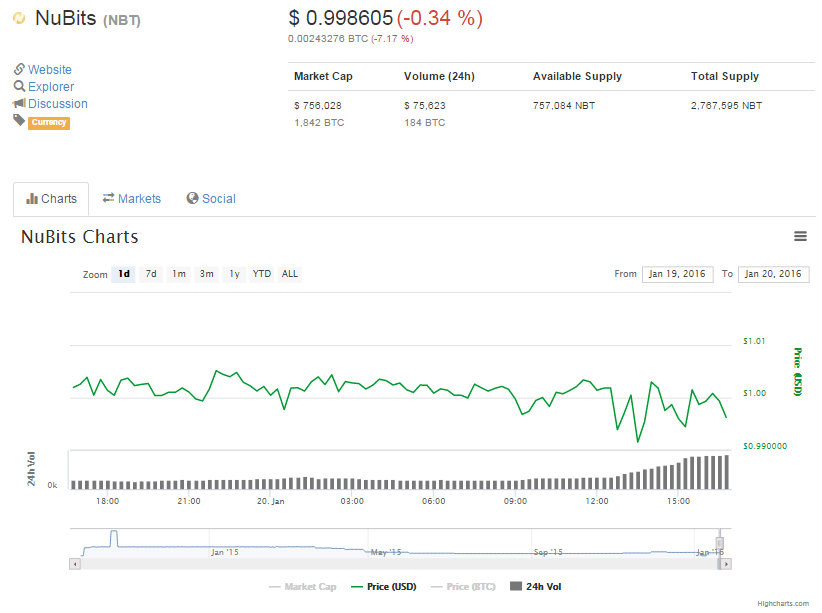This screenshot has width=822, height=613.
Task: Click the Volume (24h) column header
Action: pos(439,77)
